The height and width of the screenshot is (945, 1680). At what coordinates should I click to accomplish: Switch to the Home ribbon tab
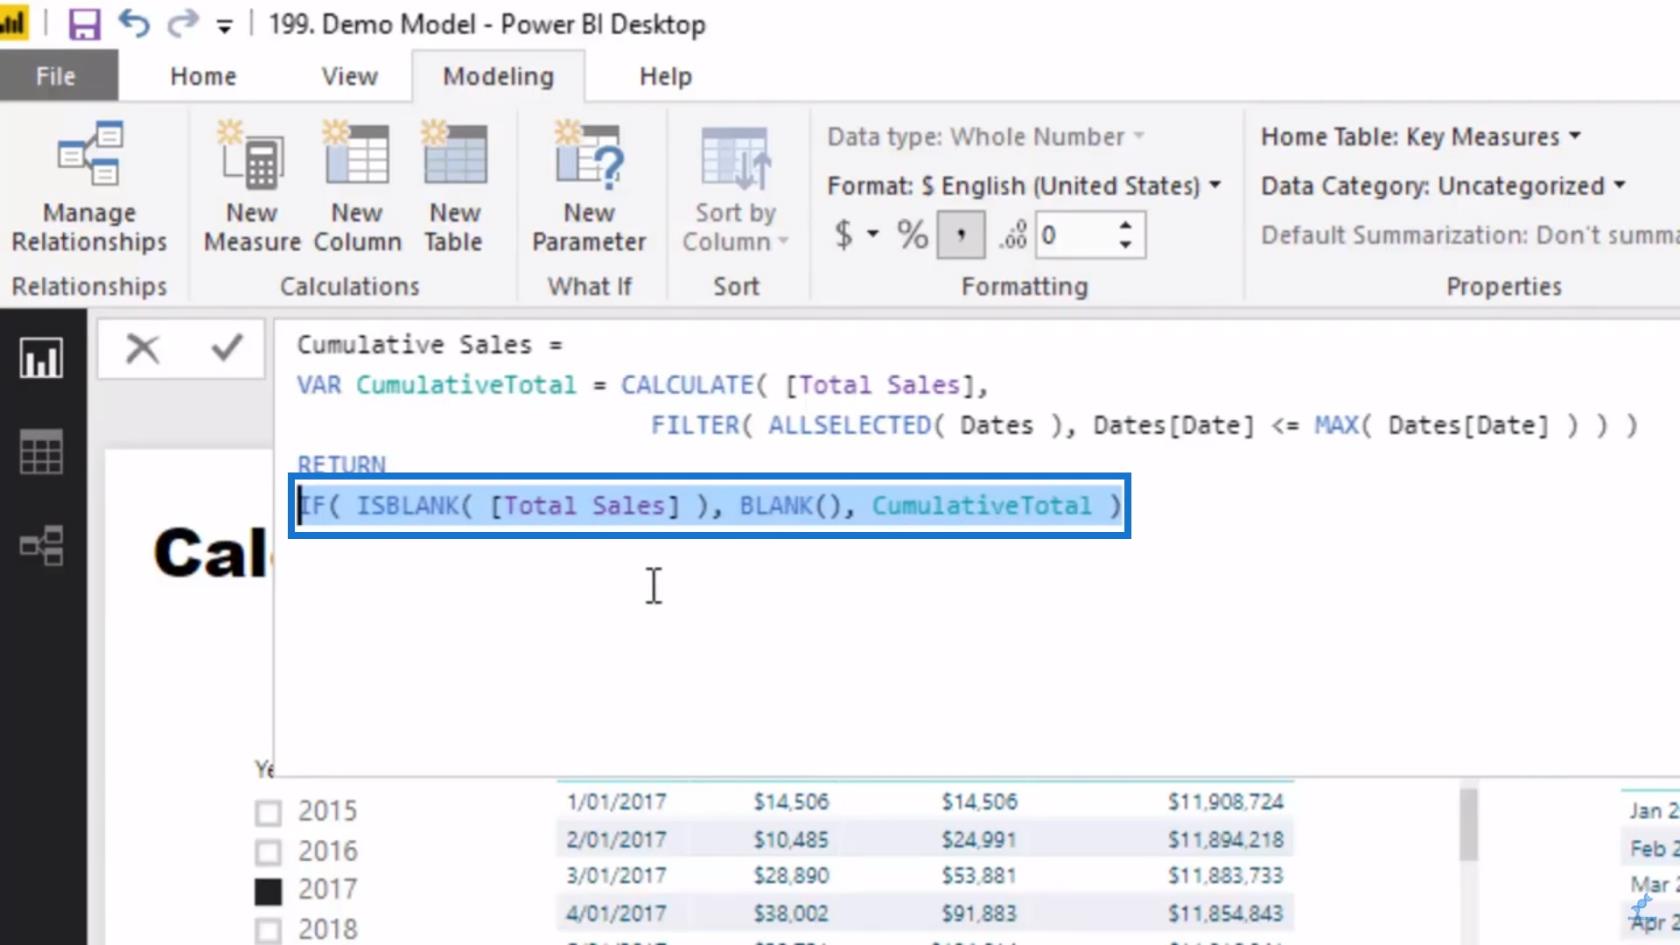(x=203, y=76)
